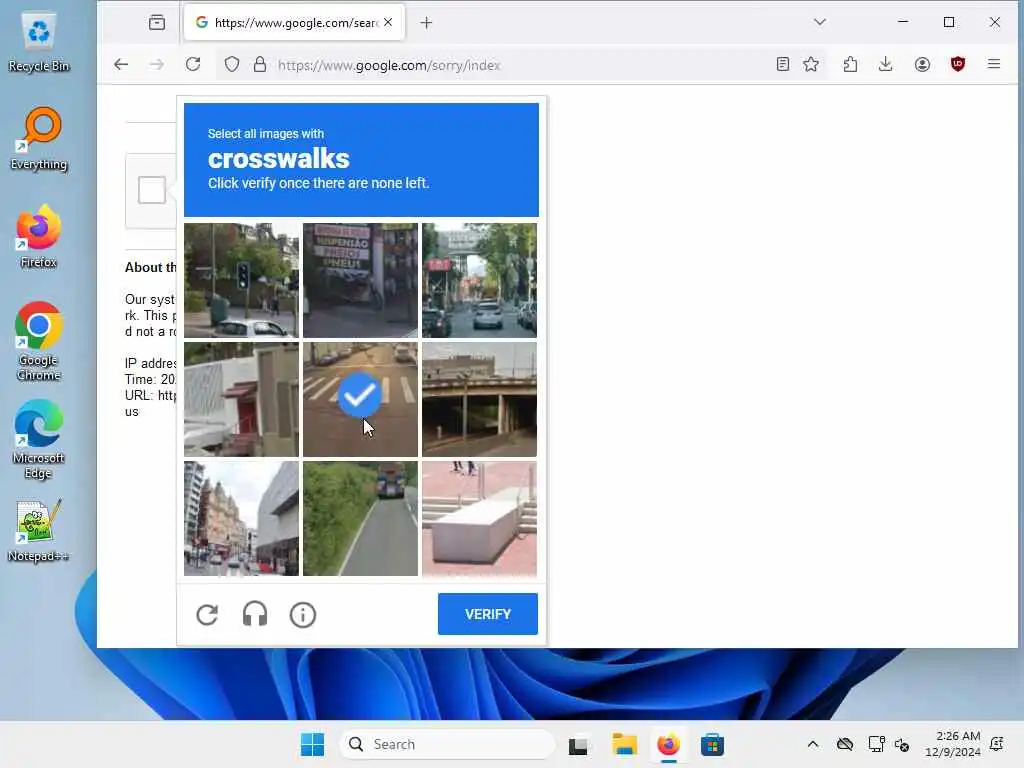Select the white building with red door tile
The image size is (1024, 768).
241,399
